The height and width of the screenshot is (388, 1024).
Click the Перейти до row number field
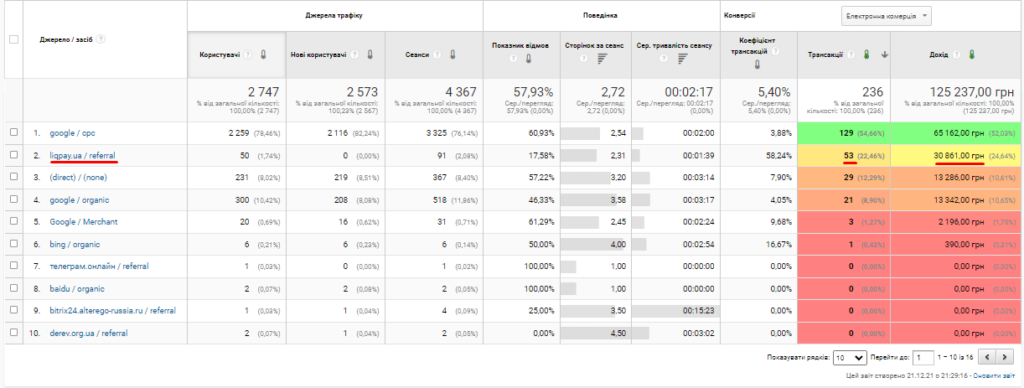coord(923,357)
